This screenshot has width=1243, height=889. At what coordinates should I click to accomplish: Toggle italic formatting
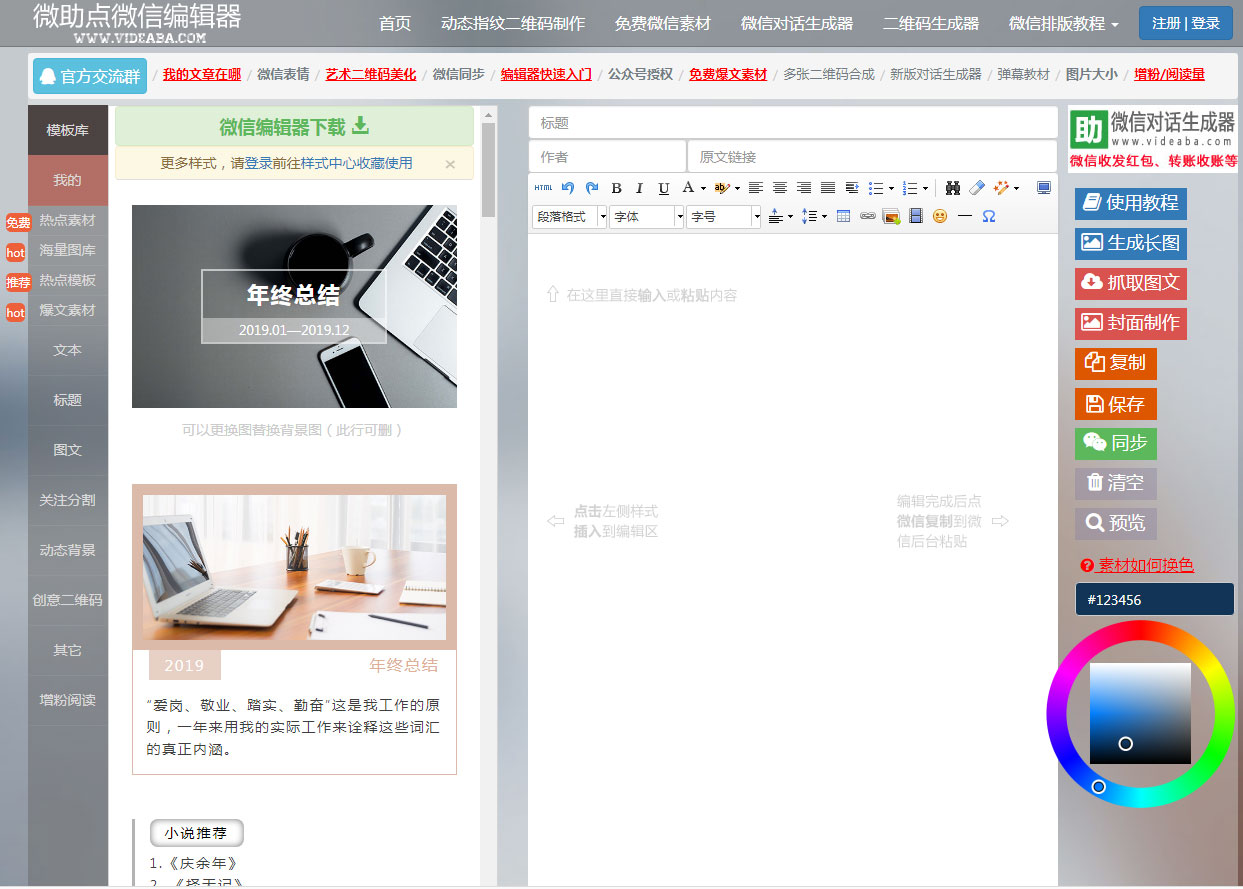click(x=640, y=188)
